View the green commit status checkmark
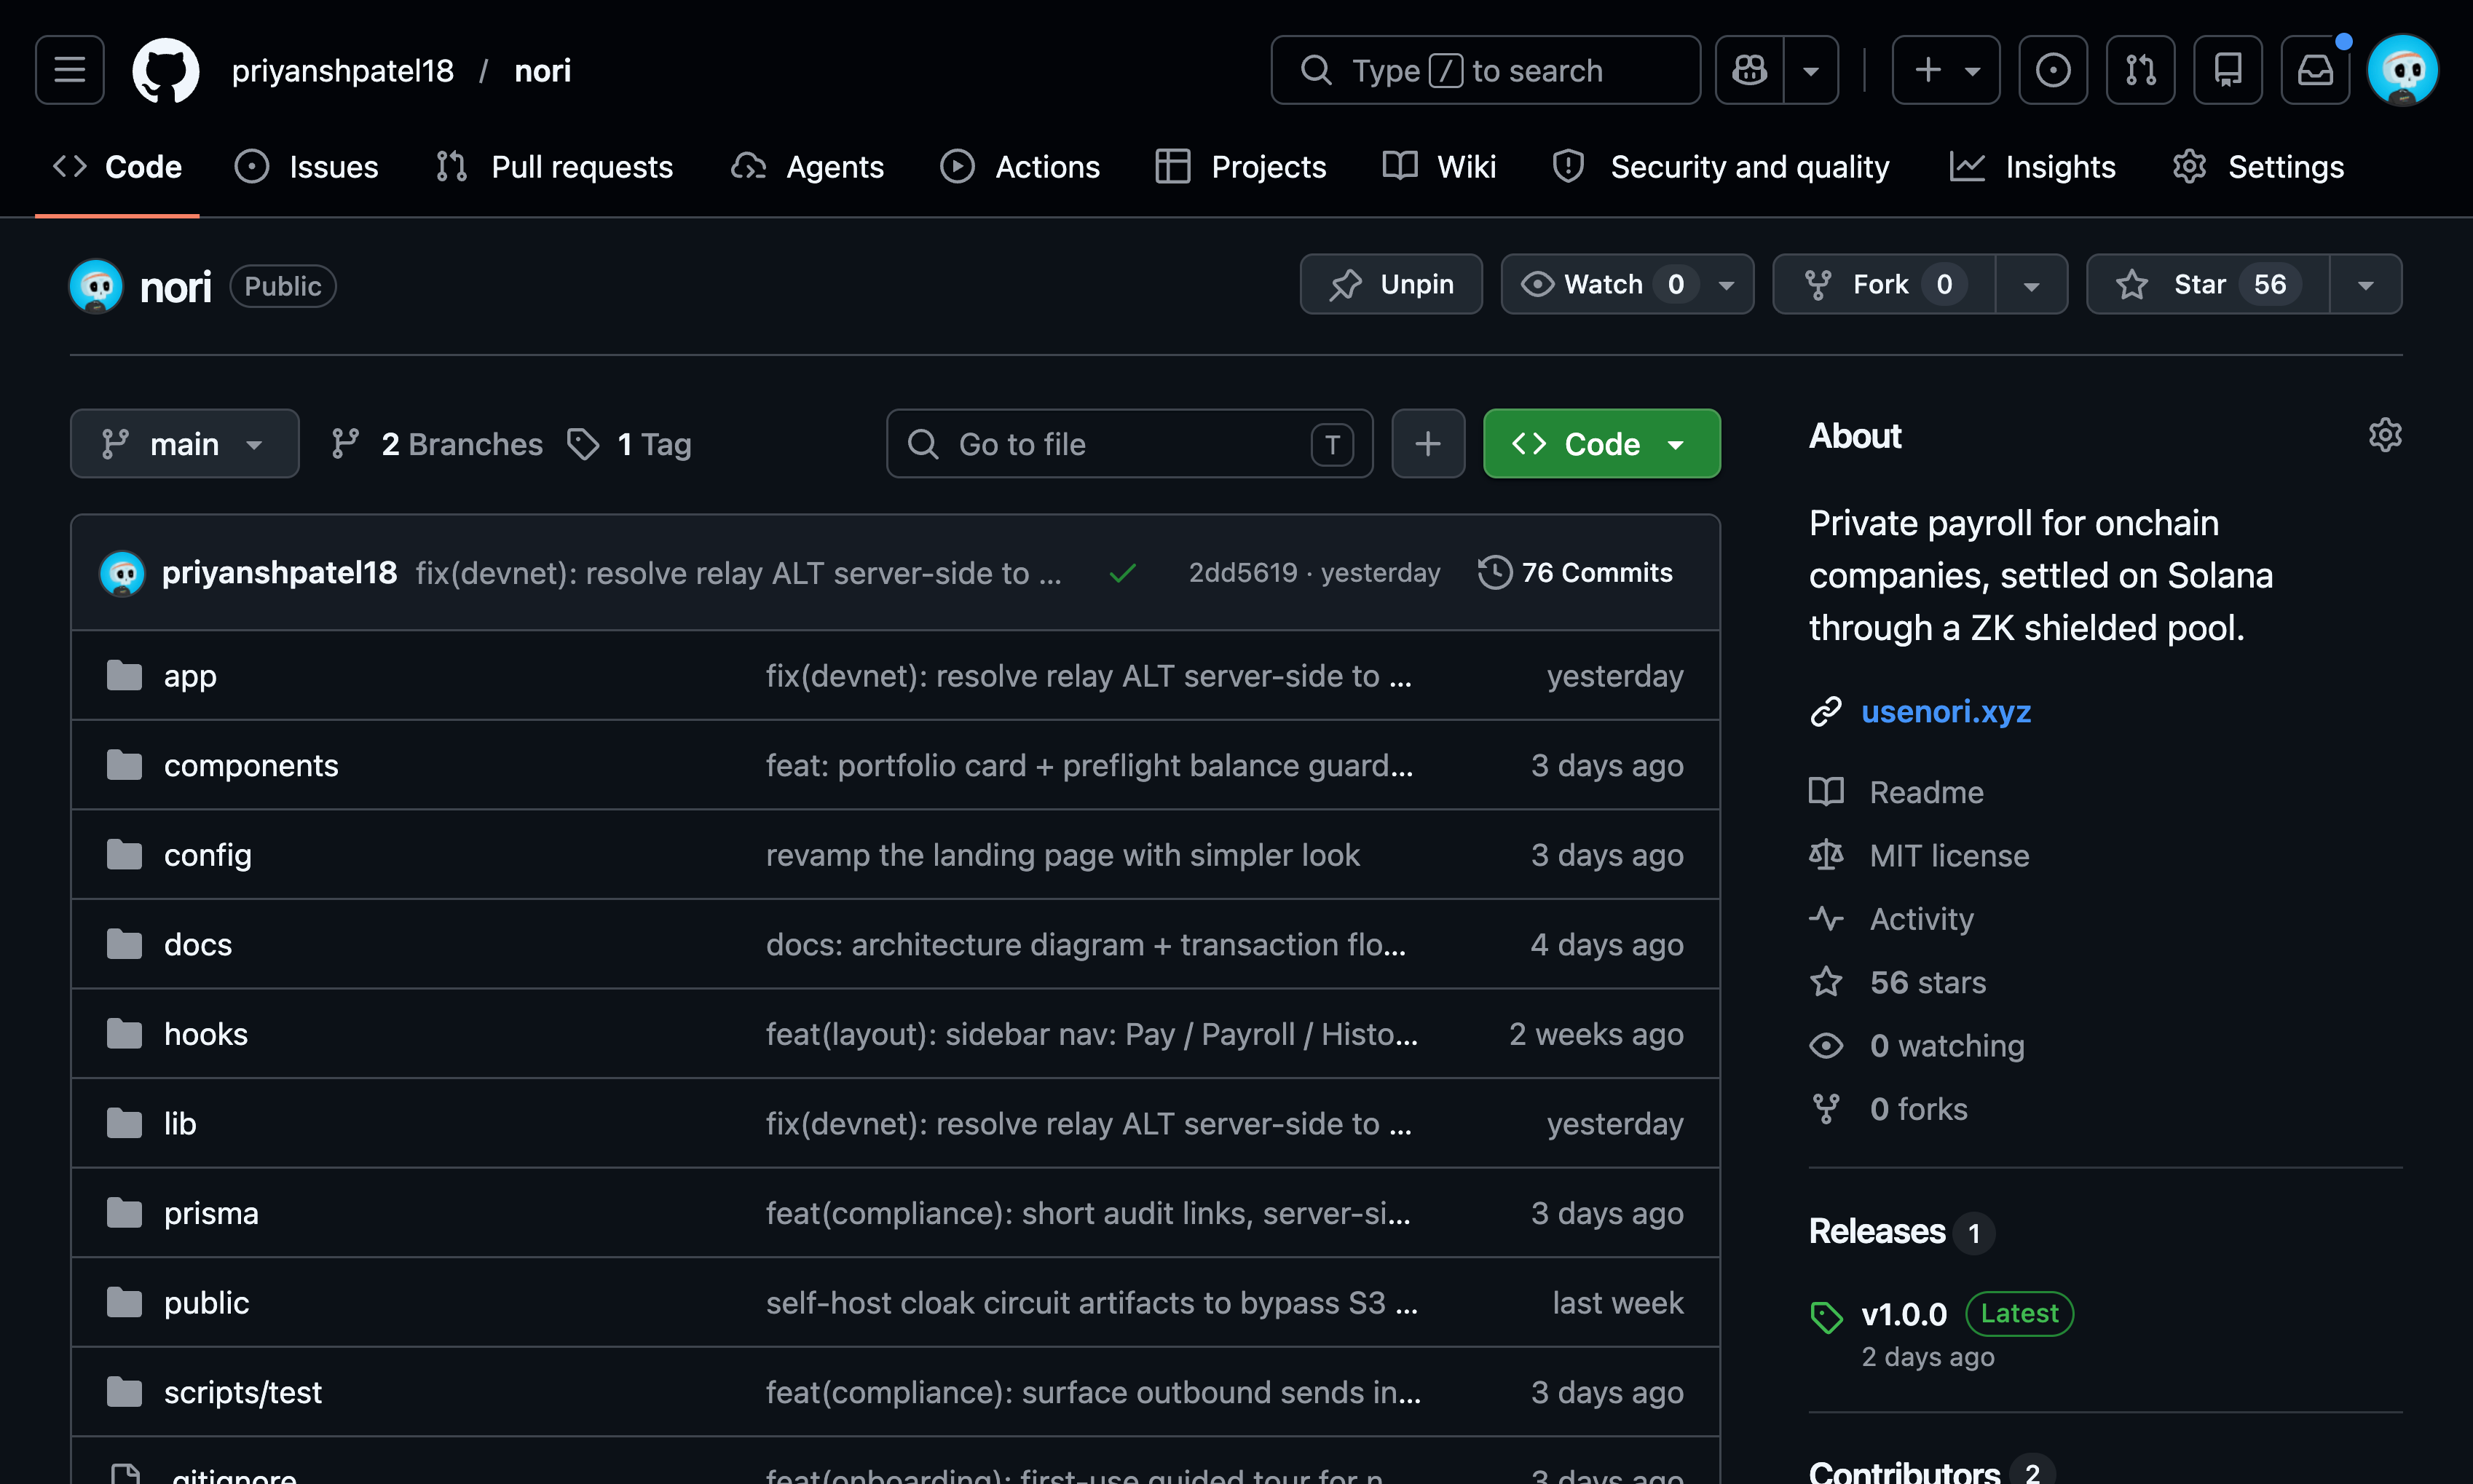This screenshot has width=2473, height=1484. click(x=1123, y=573)
